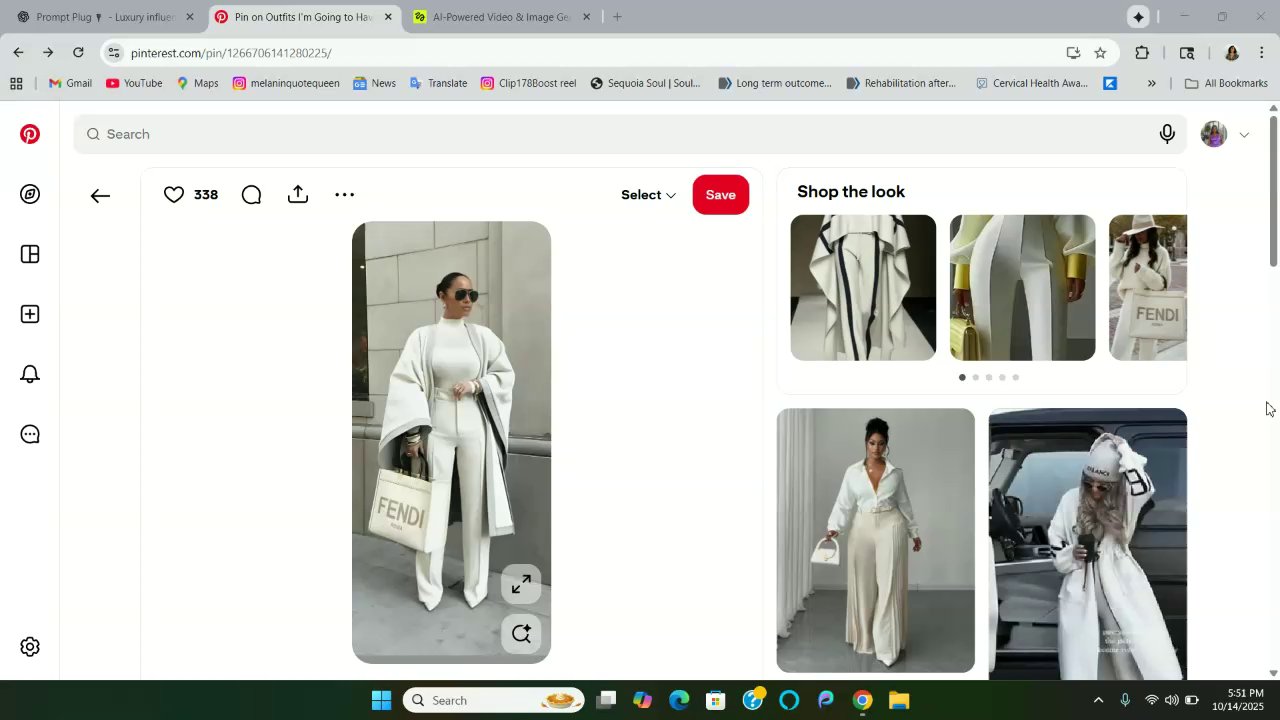Go to Pinterest home via logo
This screenshot has height=720, width=1280.
[30, 134]
